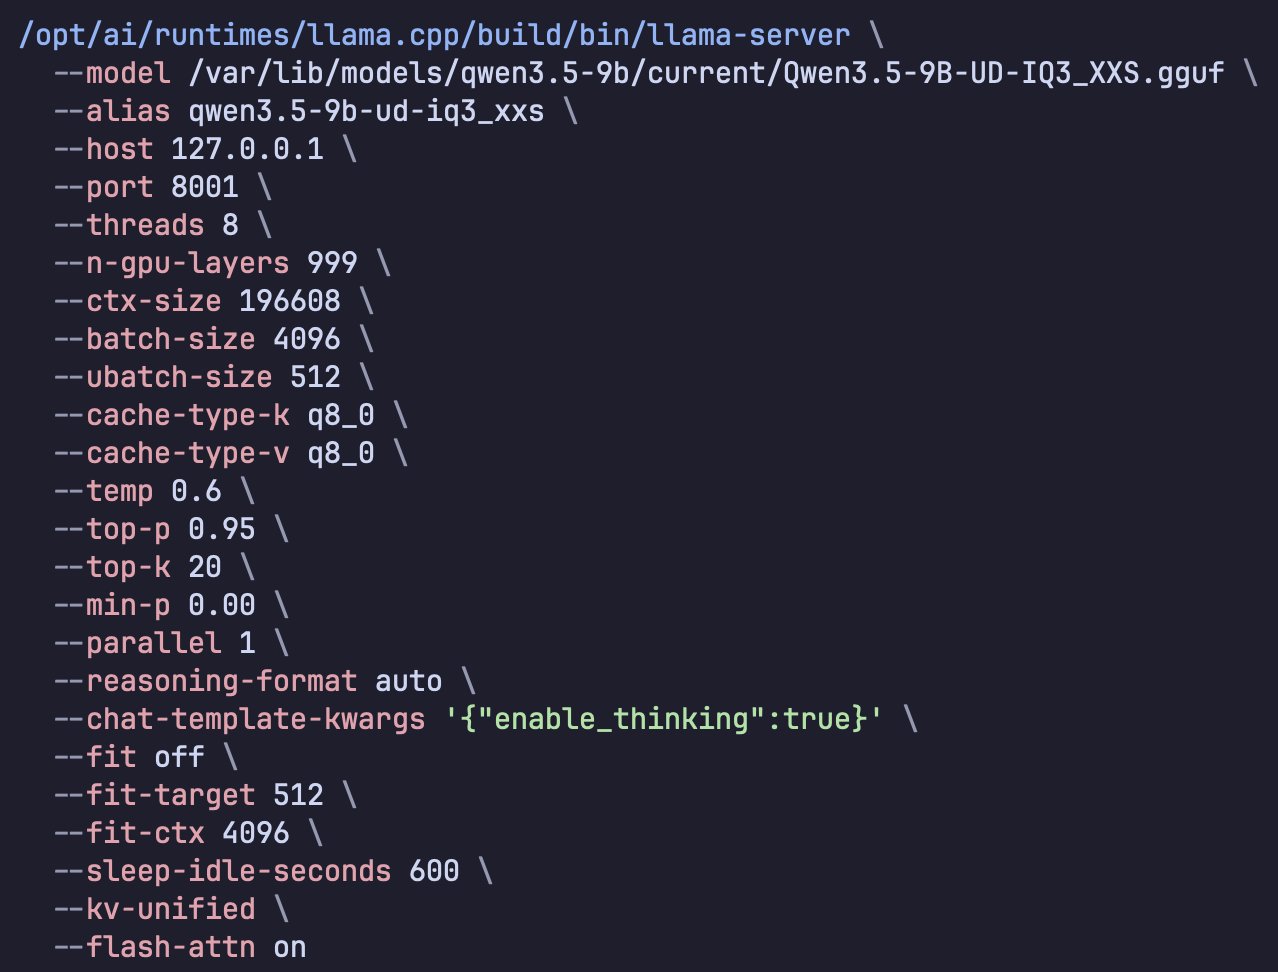Image resolution: width=1278 pixels, height=972 pixels.
Task: Click the --ubatch-size value 512
Action: [x=315, y=377]
